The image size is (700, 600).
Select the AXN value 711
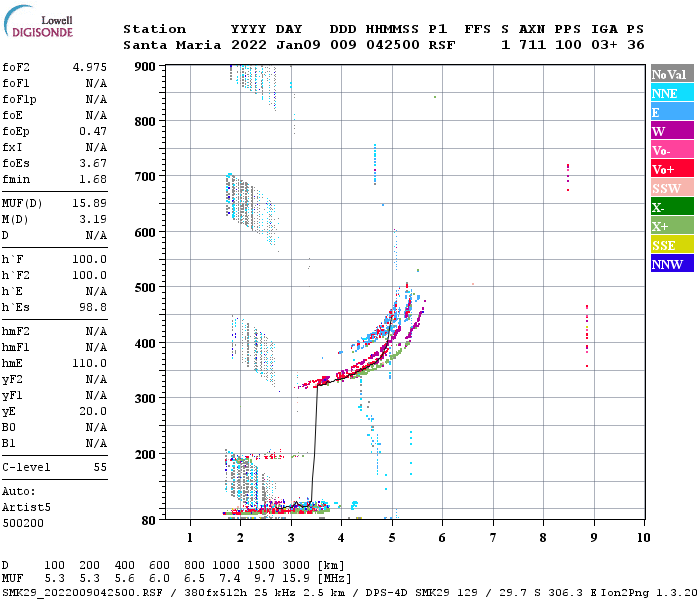tap(532, 45)
